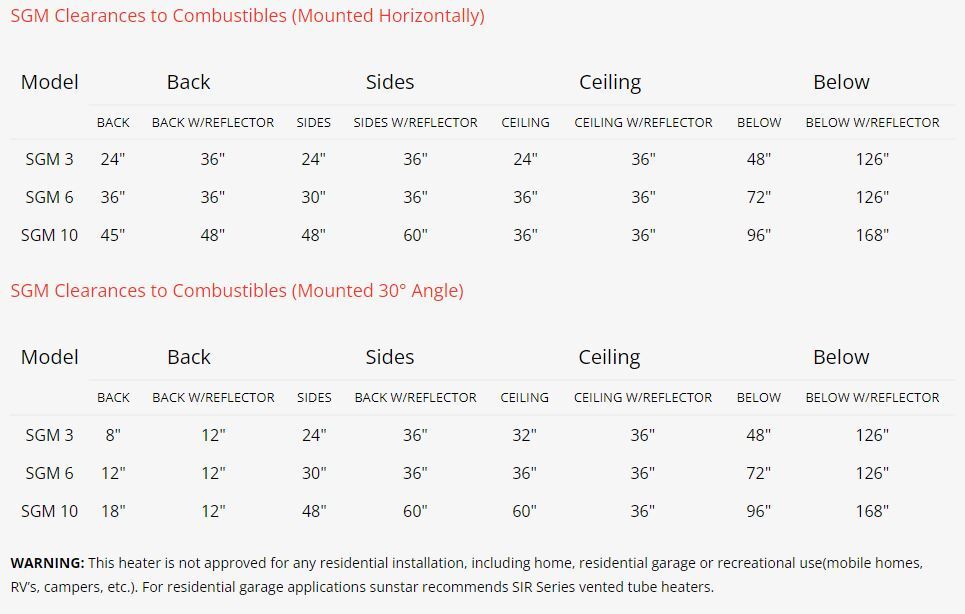Click the 'SGM Clearances to Combustibles (Mounted Horizontally)' heading
The height and width of the screenshot is (614, 965).
[x=247, y=15]
